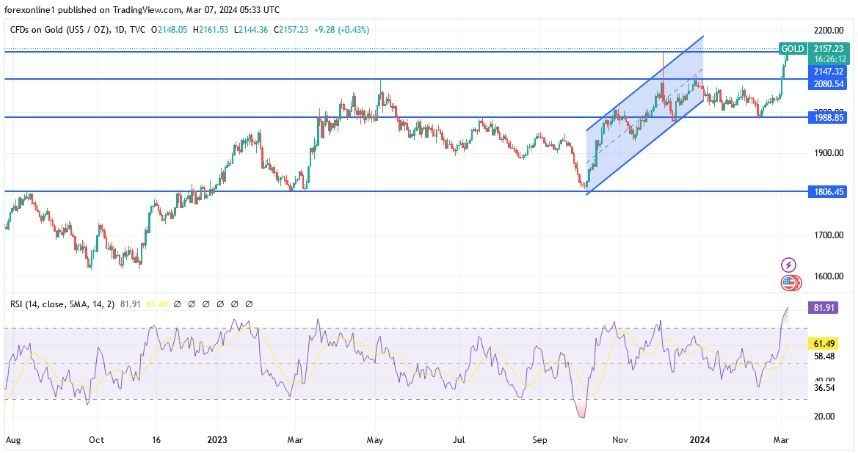Click the 1600.00 price axis label
This screenshot has height=453, width=858.
point(828,276)
